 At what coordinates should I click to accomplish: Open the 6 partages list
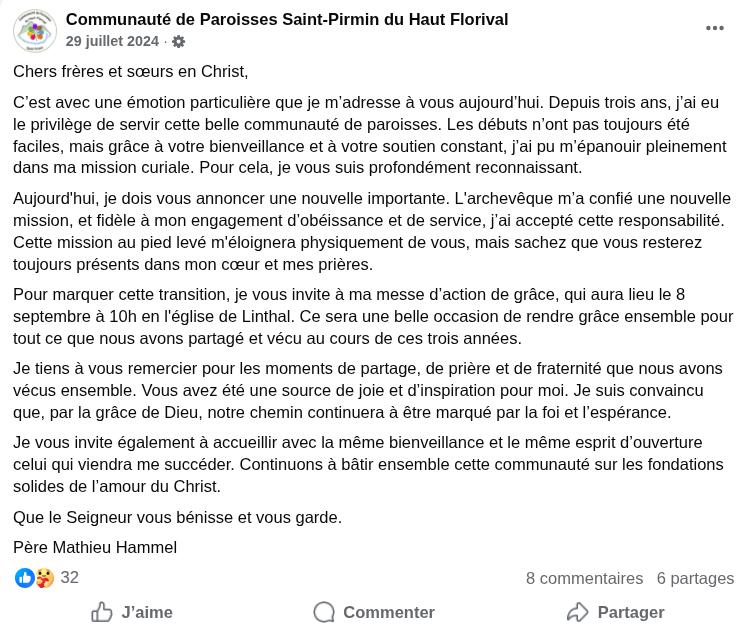point(695,578)
